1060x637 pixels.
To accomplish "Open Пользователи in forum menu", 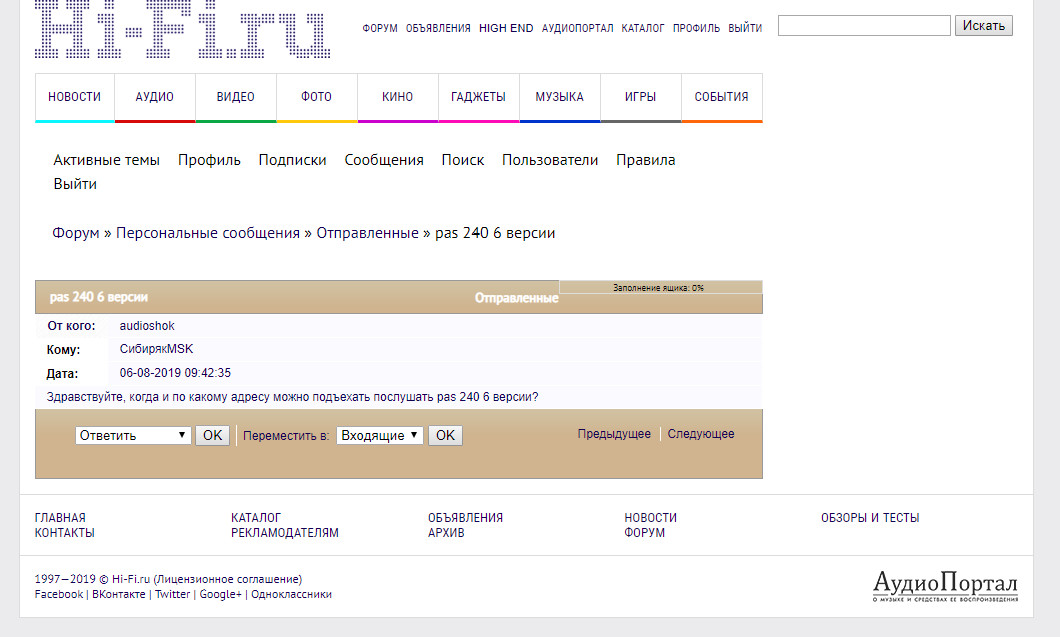I will pyautogui.click(x=550, y=160).
